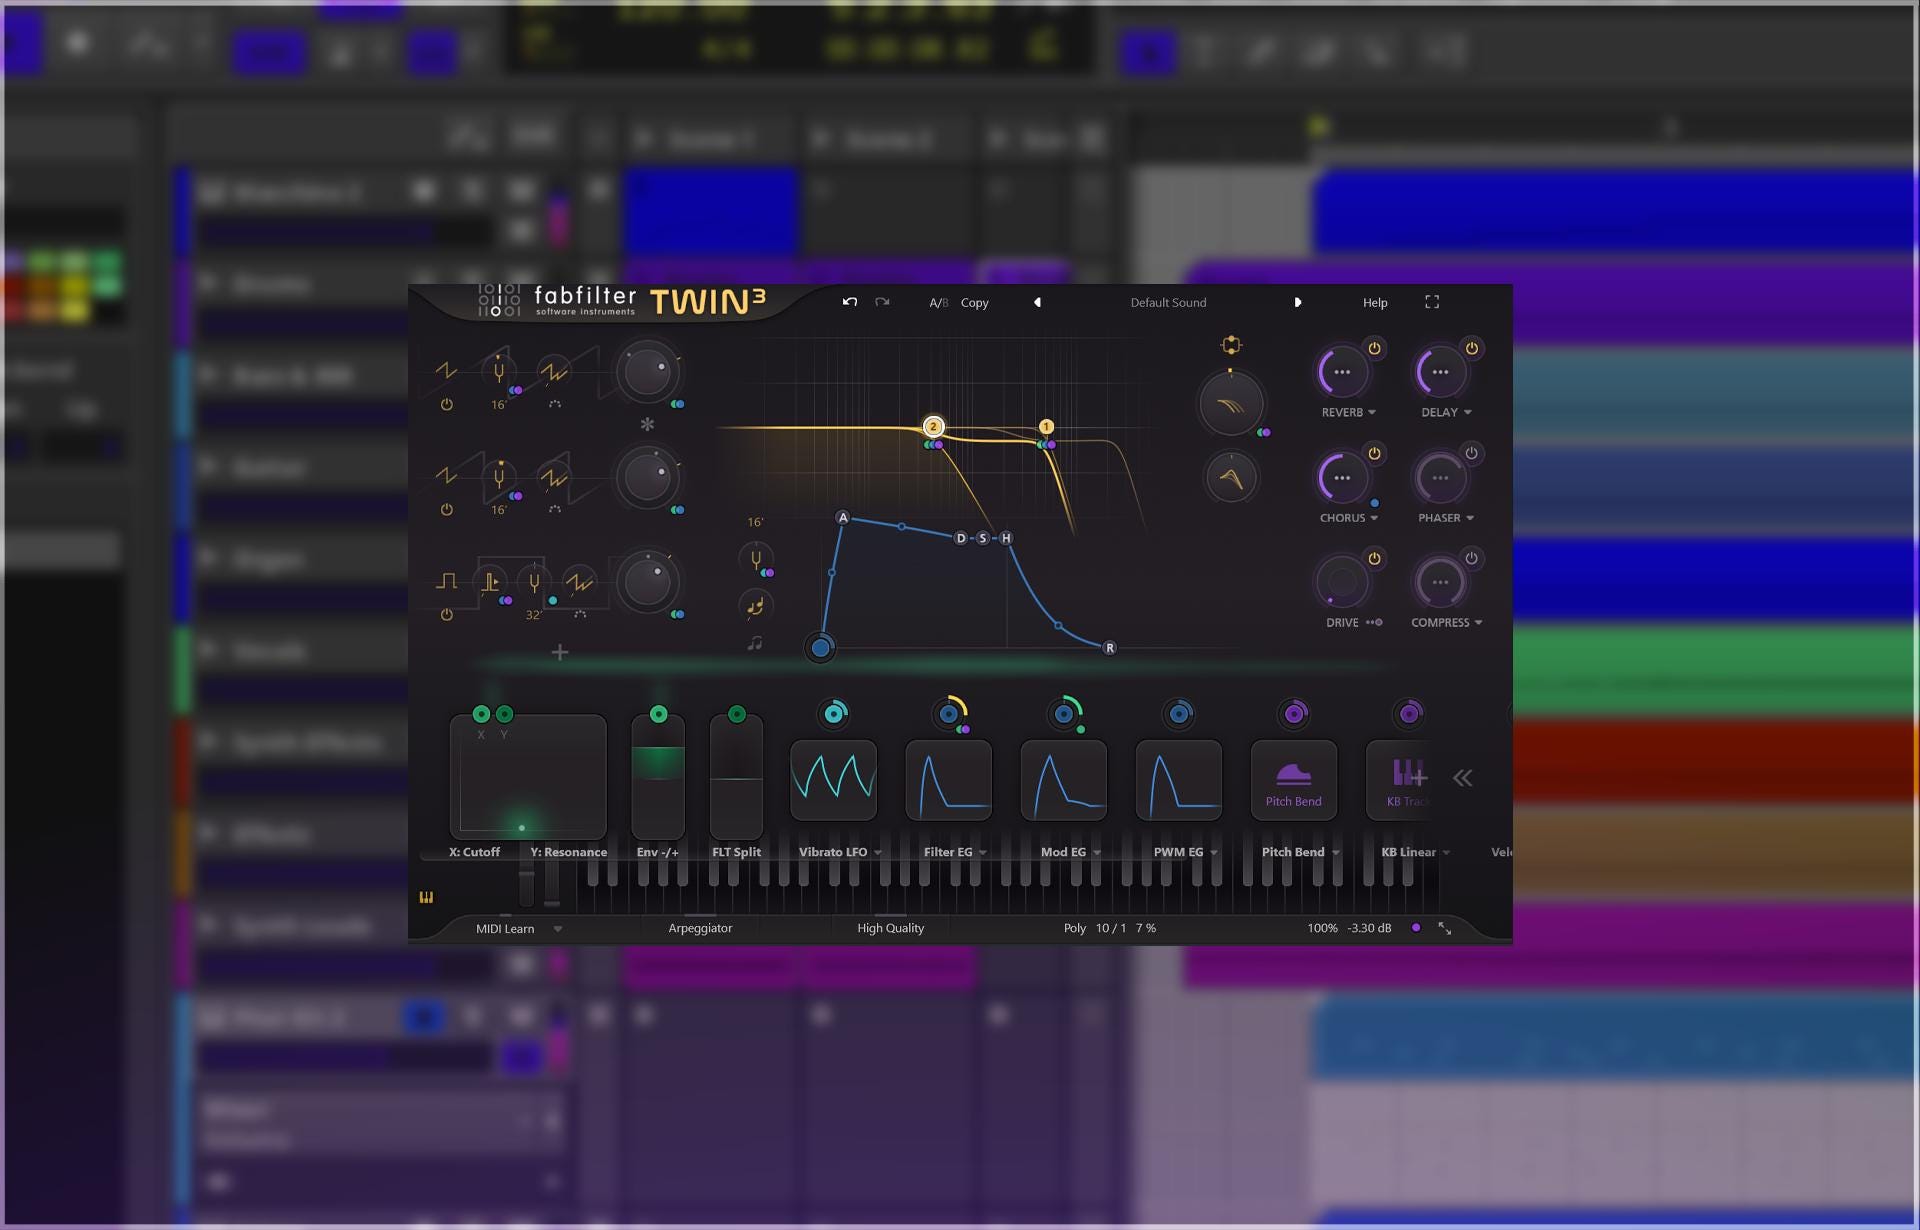Go to the next preset arrow
The width and height of the screenshot is (1920, 1230).
click(x=1298, y=302)
